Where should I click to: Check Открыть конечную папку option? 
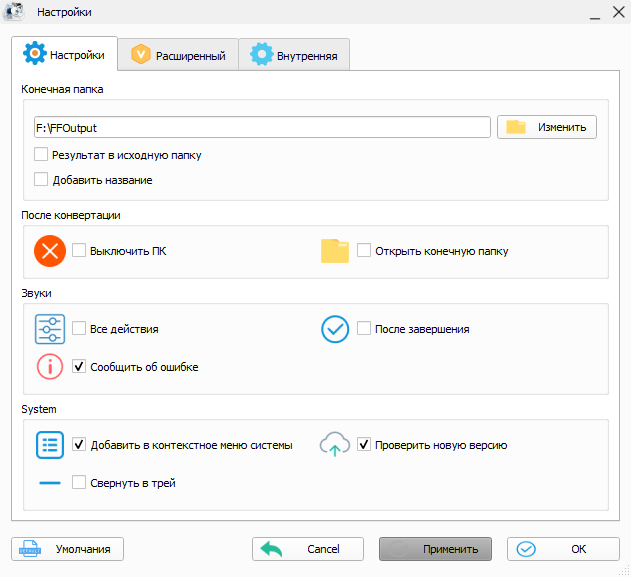(364, 250)
